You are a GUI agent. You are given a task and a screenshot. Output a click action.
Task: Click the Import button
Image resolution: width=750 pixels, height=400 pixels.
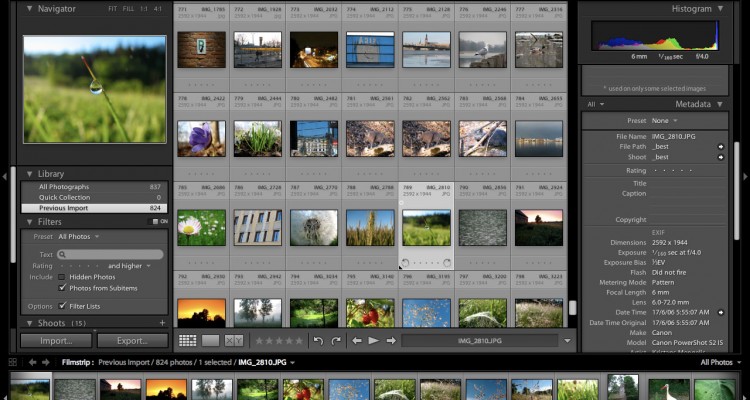[56, 341]
